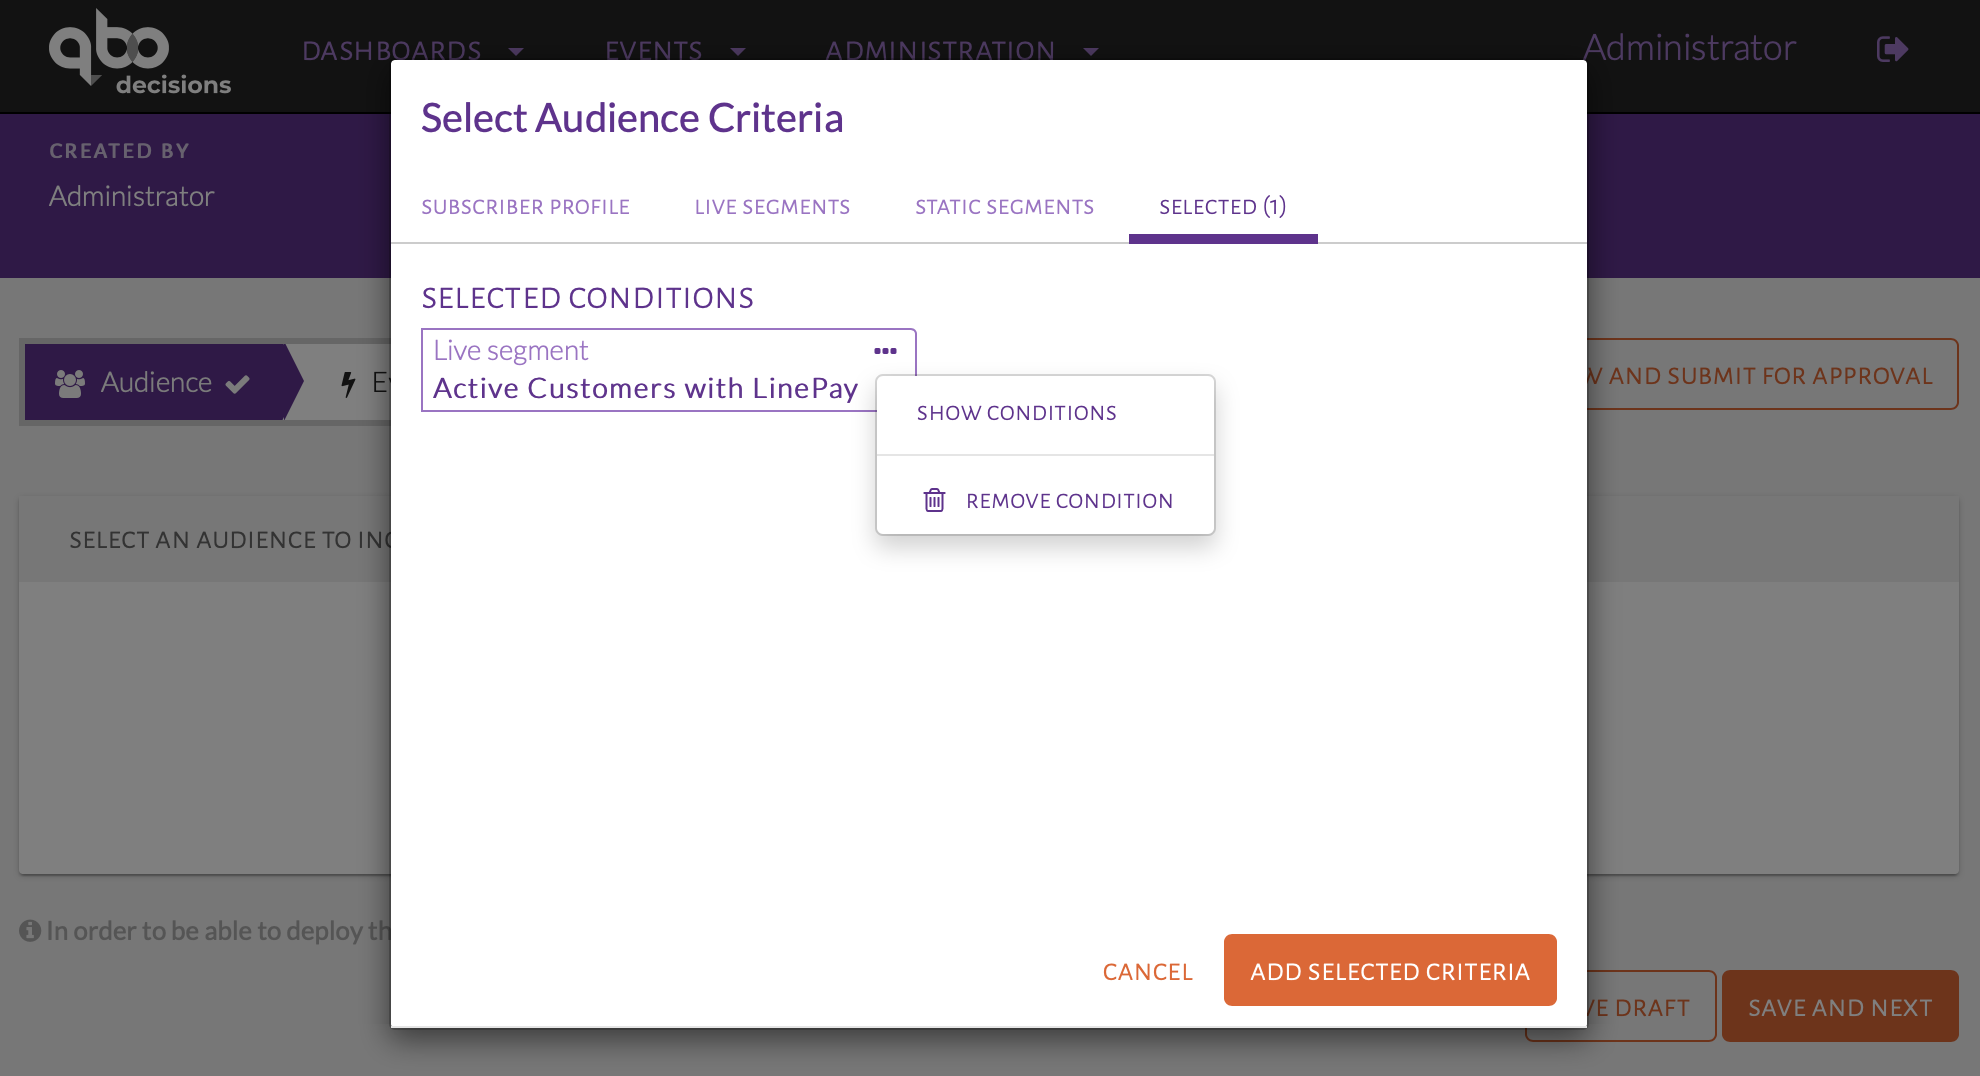This screenshot has width=1980, height=1076.
Task: Click the lightning bolt step icon
Action: [348, 383]
